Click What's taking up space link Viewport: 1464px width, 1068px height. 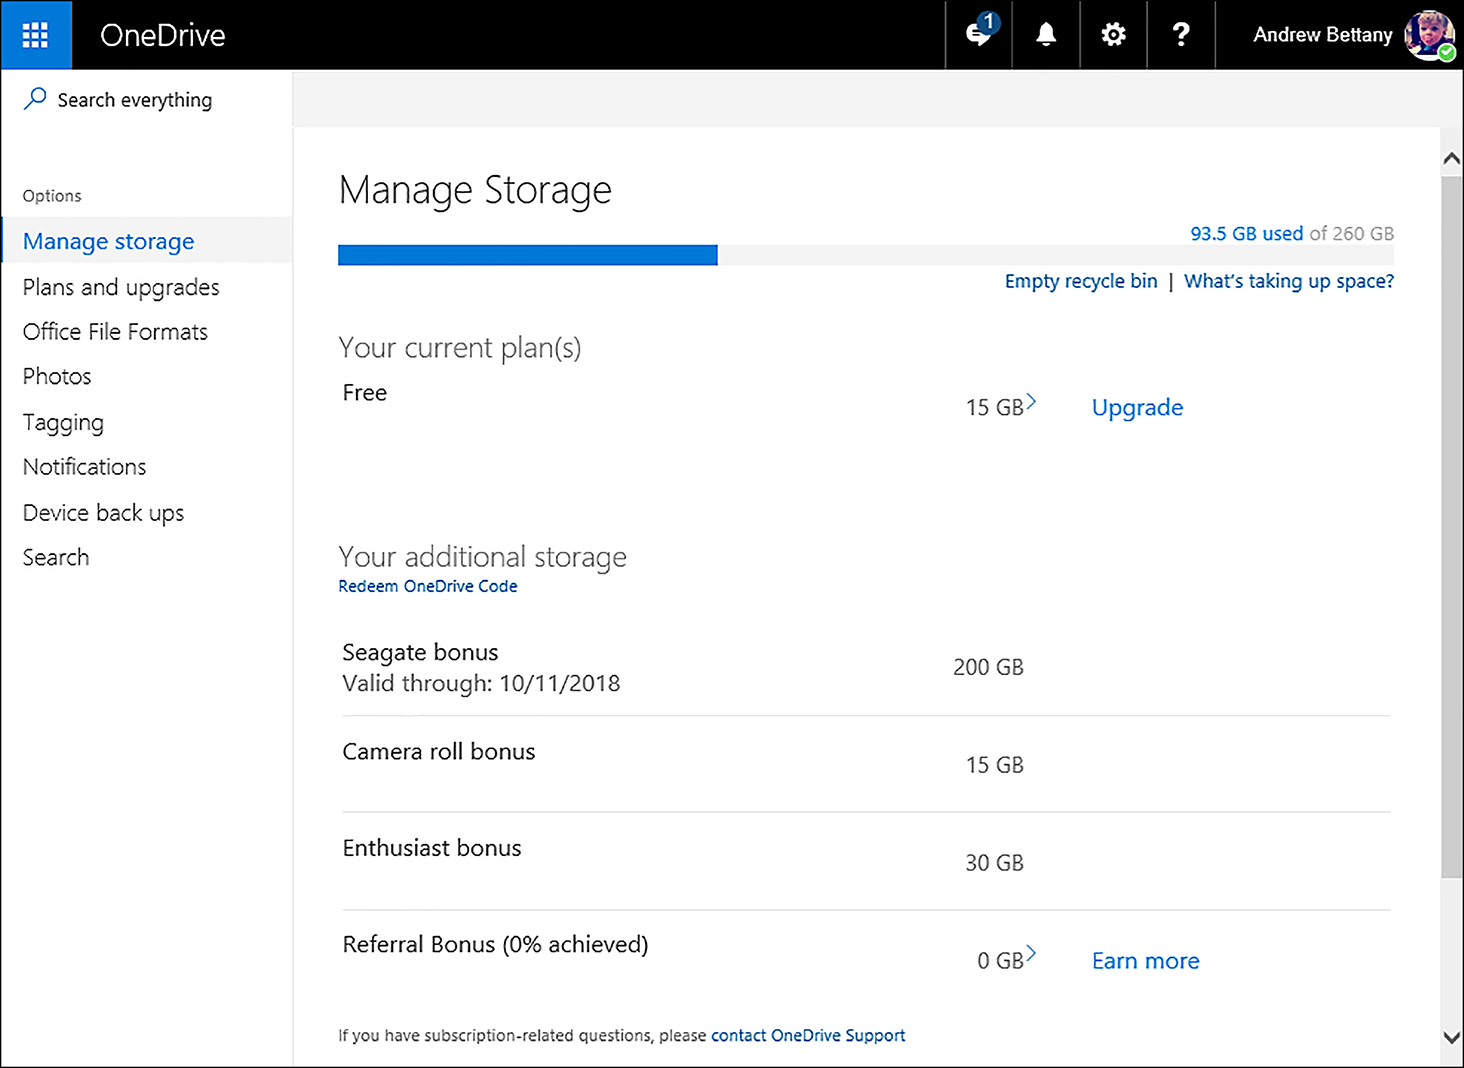1289,281
